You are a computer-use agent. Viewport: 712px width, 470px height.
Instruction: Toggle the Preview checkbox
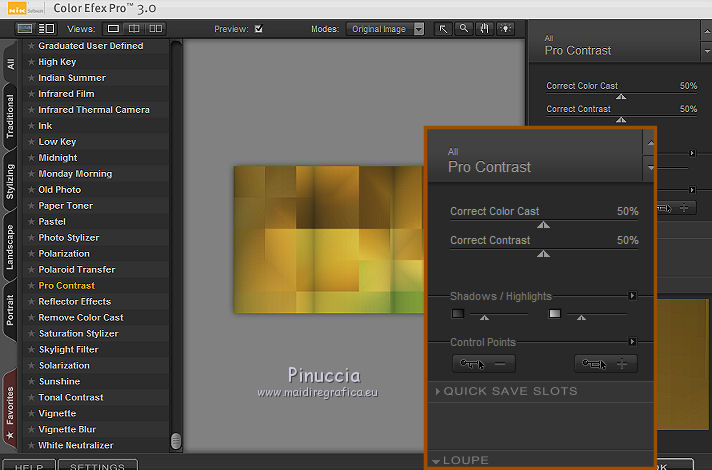259,29
